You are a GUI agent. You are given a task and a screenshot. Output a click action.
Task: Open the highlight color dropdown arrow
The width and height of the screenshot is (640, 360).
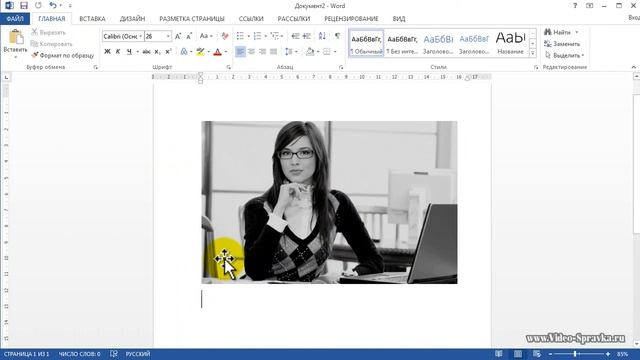pyautogui.click(x=209, y=52)
